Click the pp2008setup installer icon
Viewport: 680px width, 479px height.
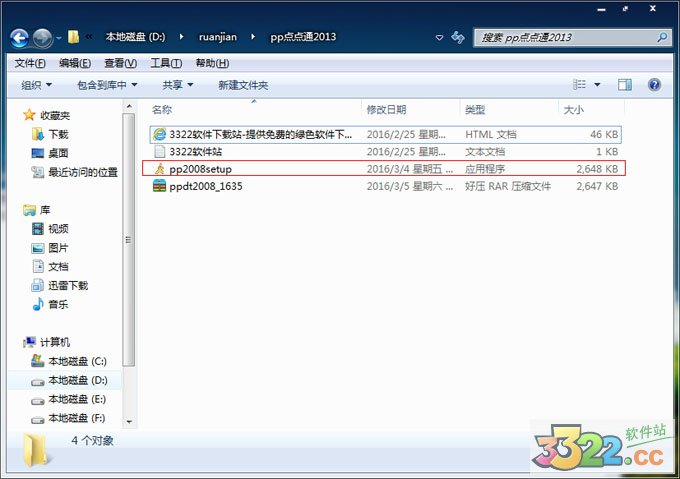pyautogui.click(x=160, y=169)
